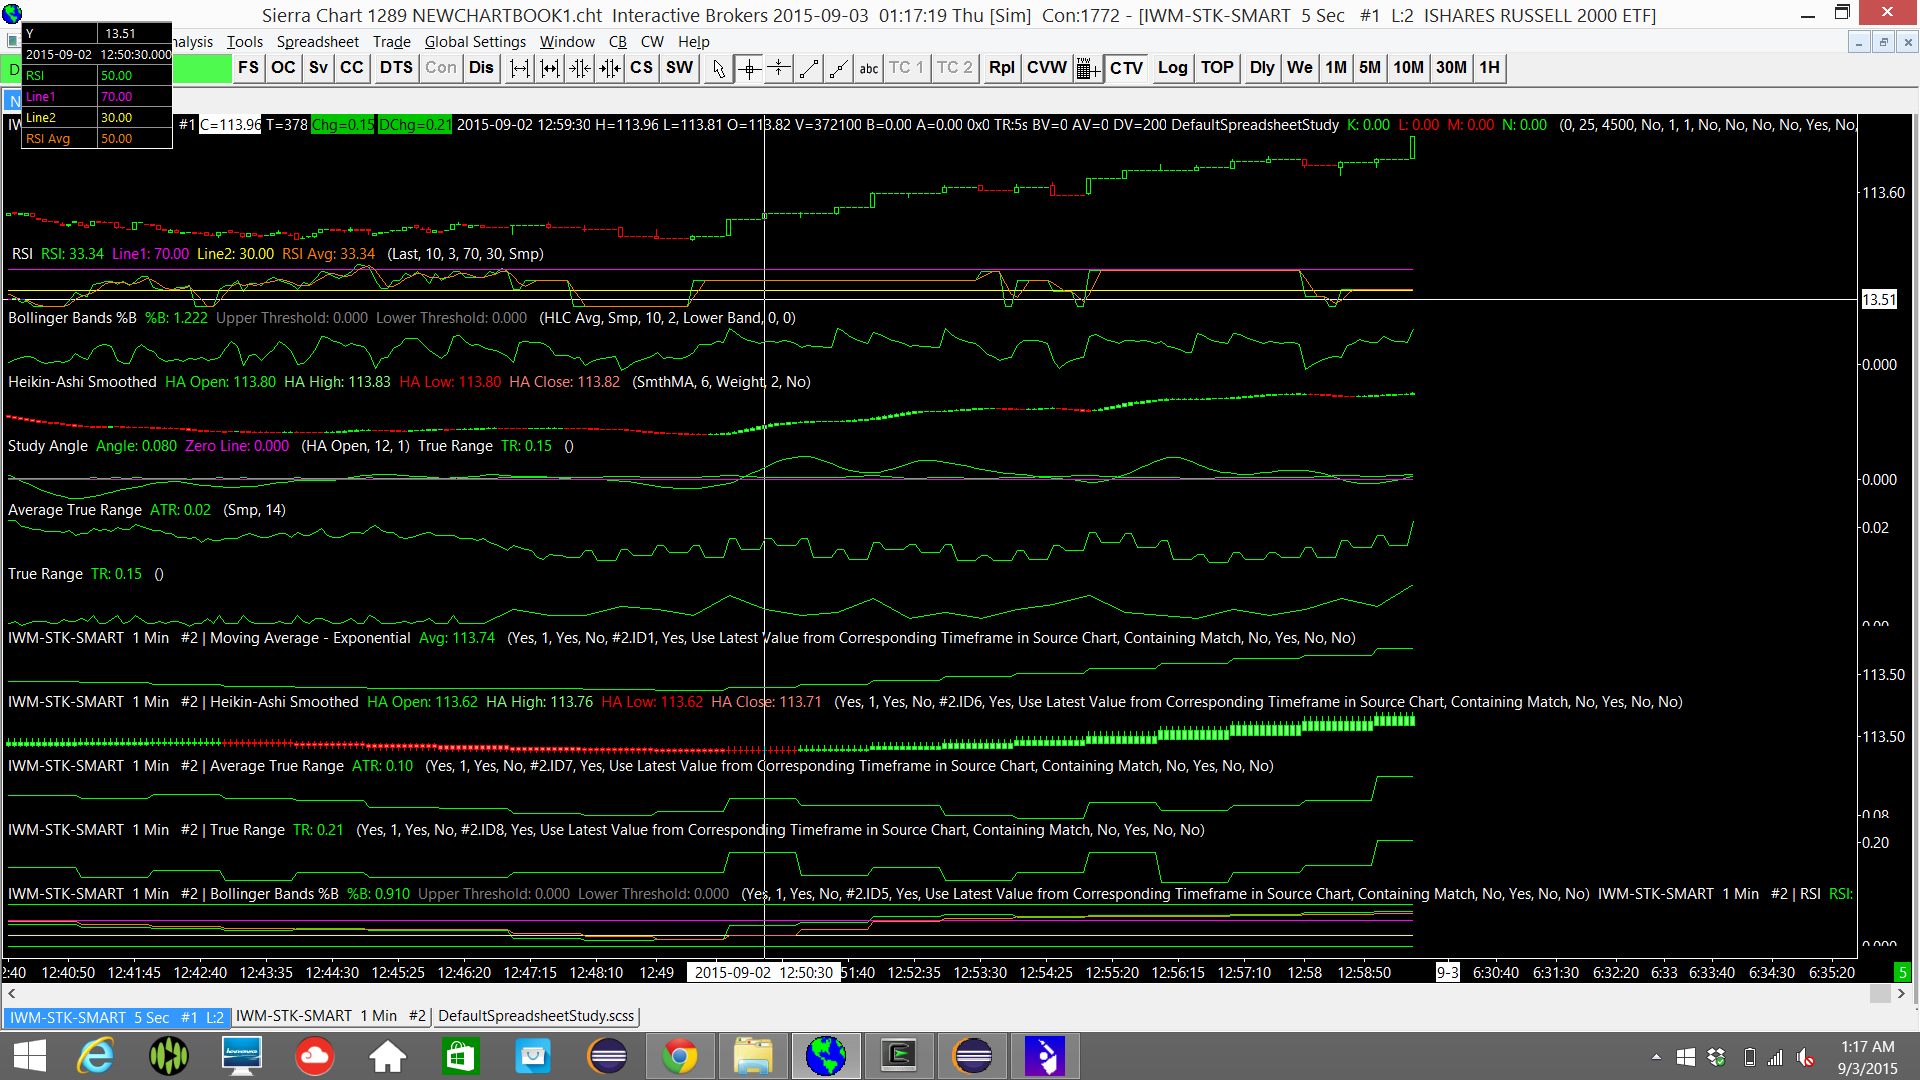Open the Trade menu dropdown
This screenshot has height=1080, width=1920.
tap(391, 42)
